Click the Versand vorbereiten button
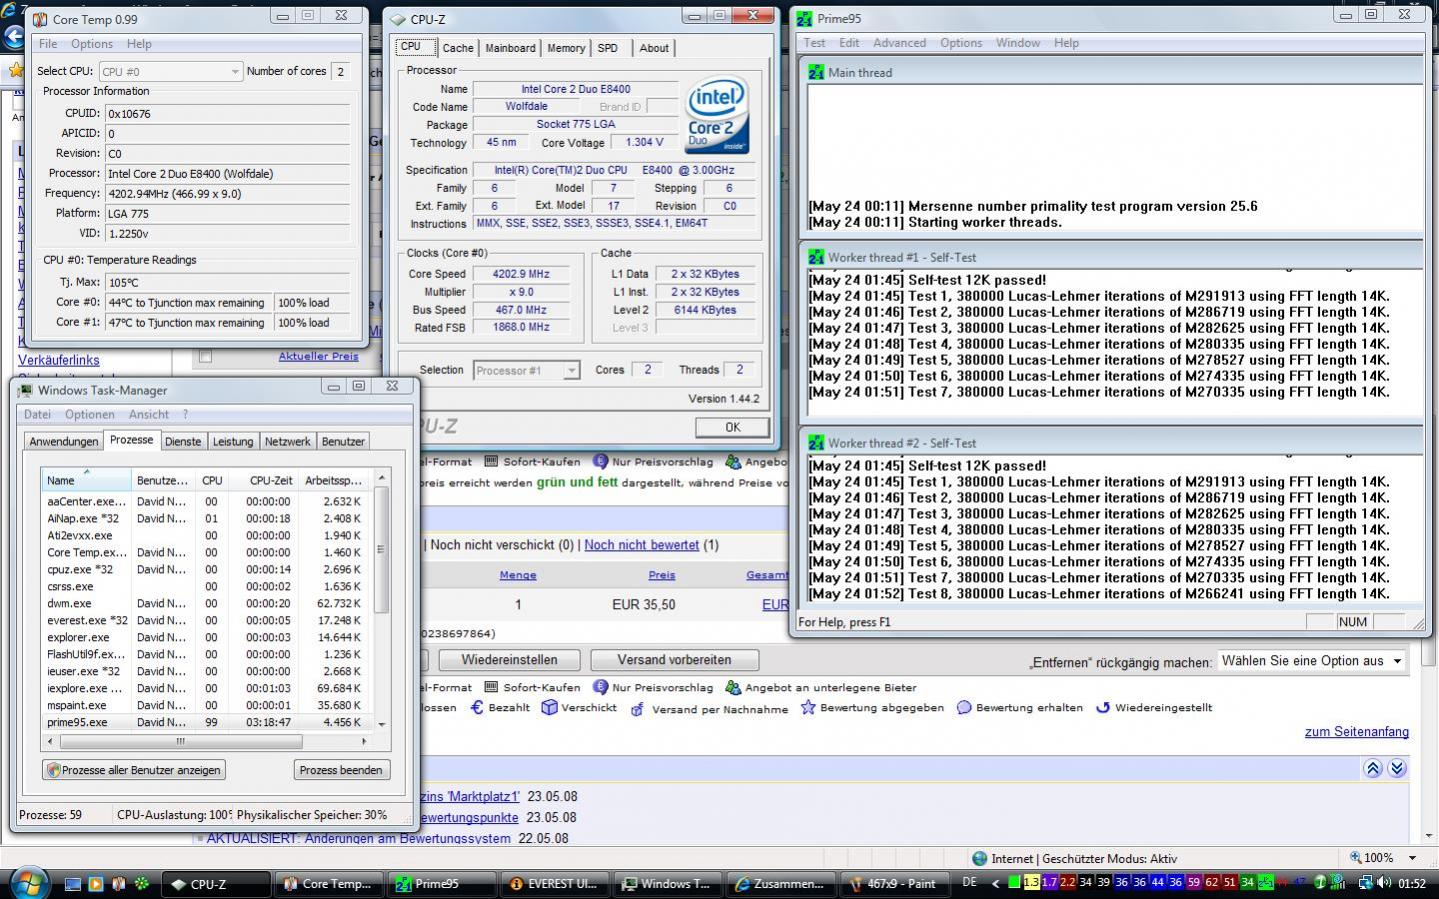The width and height of the screenshot is (1439, 899). [x=674, y=660]
